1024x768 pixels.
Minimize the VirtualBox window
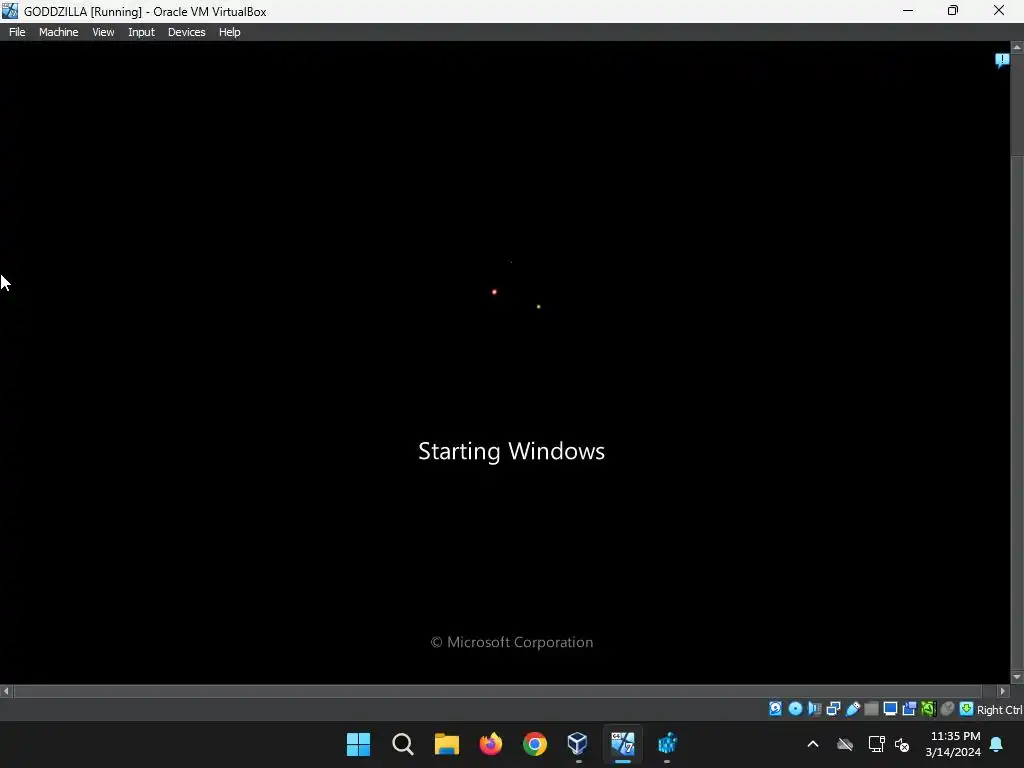pos(908,10)
